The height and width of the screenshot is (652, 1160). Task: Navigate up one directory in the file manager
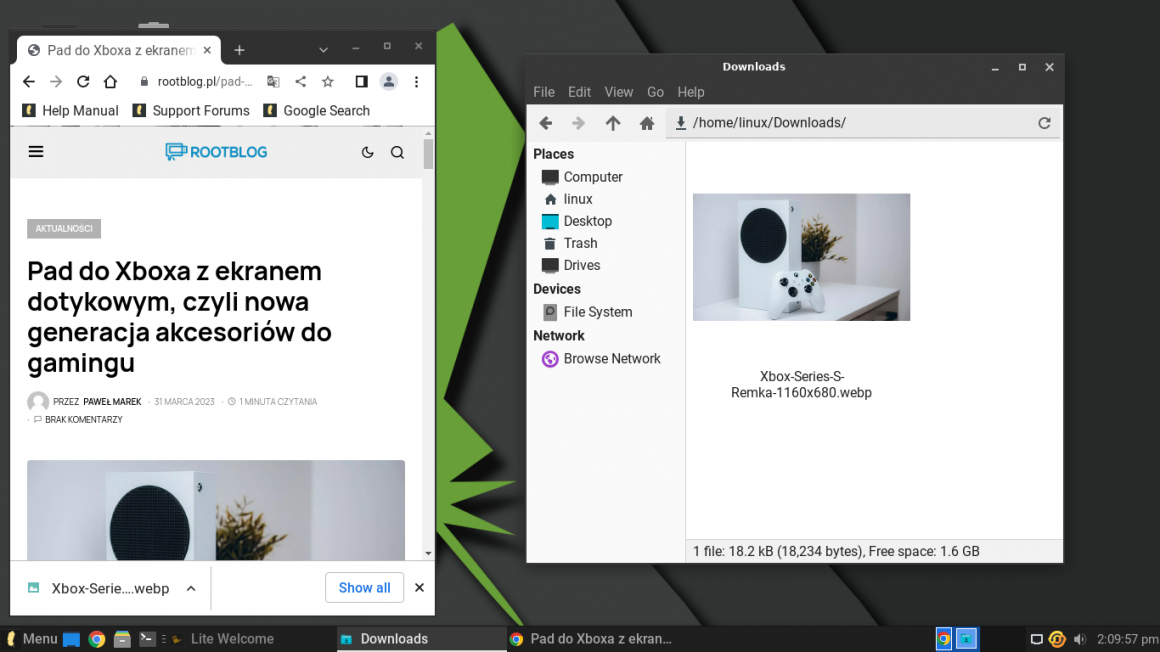613,122
